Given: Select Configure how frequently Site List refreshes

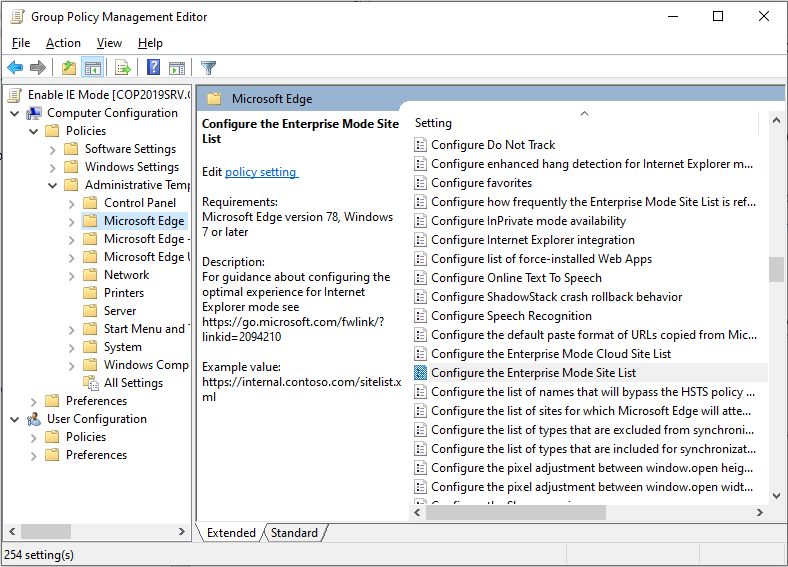Looking at the screenshot, I should click(x=594, y=202).
